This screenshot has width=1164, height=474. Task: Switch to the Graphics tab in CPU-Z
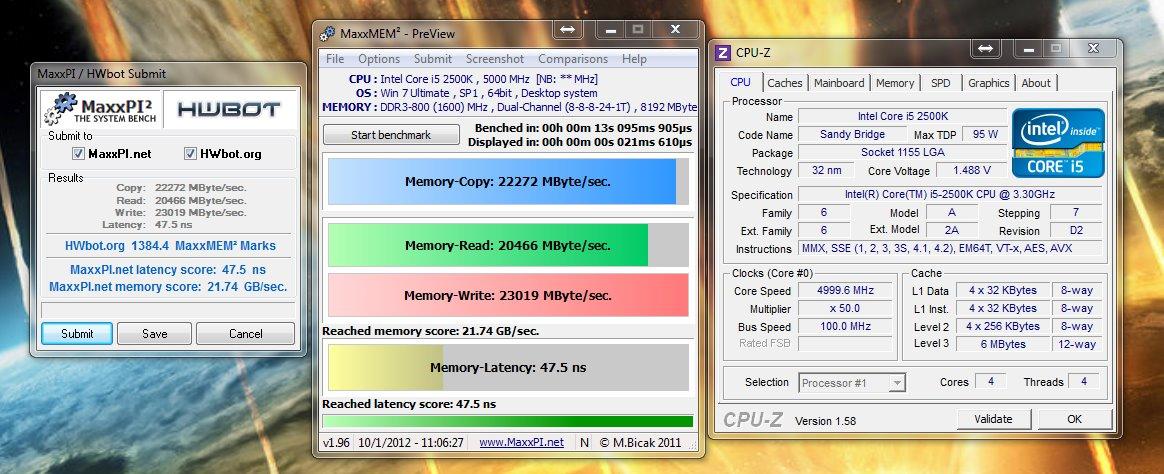[988, 83]
